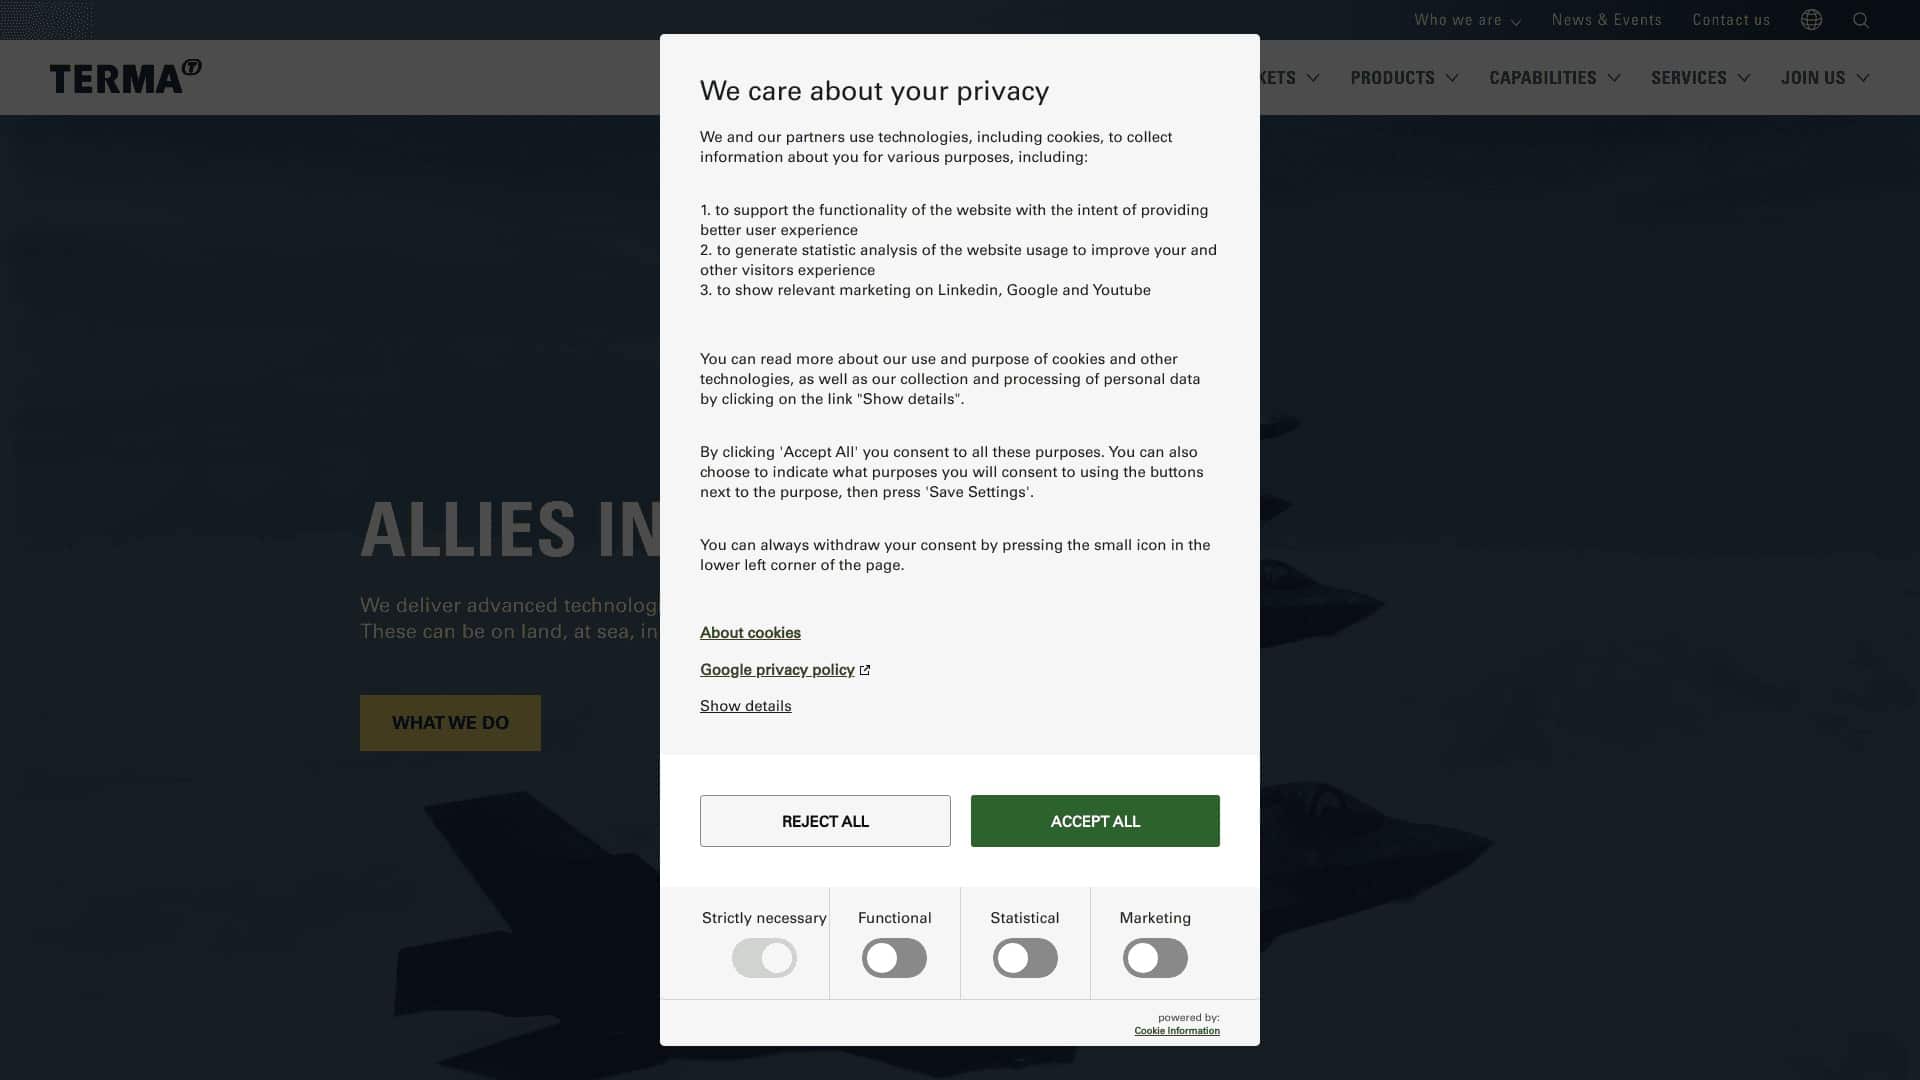Click the external link icon beside Google privacy policy
This screenshot has height=1080, width=1920.
[864, 669]
